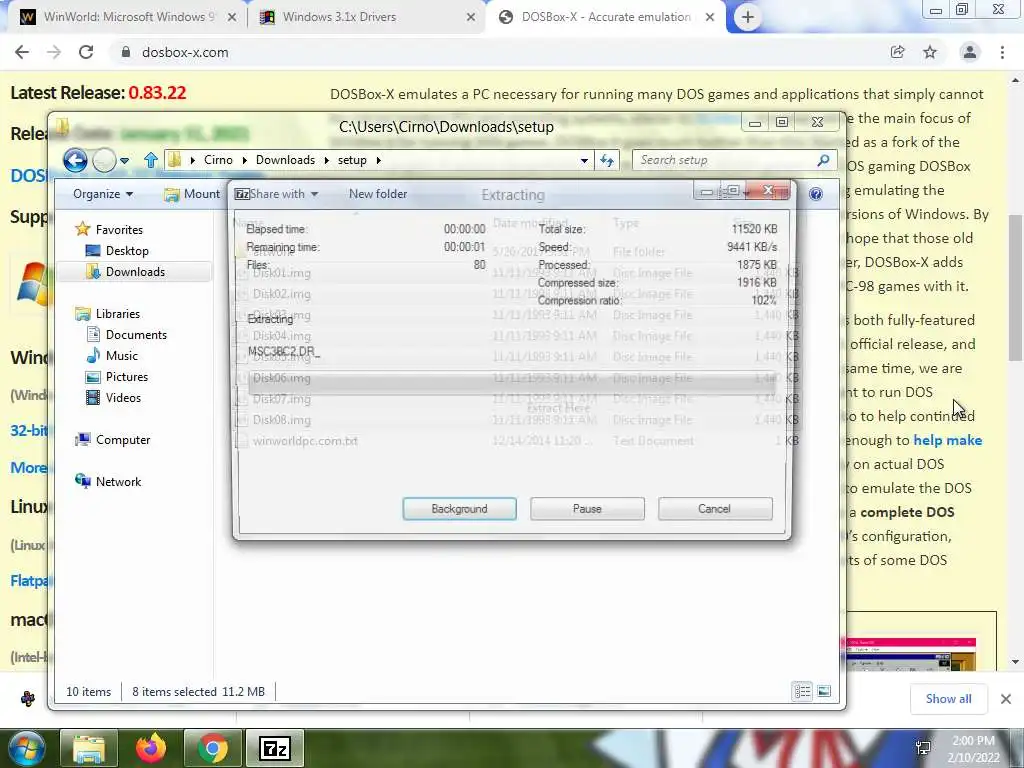1024x768 pixels.
Task: Switch Explorer to details view icon
Action: tap(803, 691)
